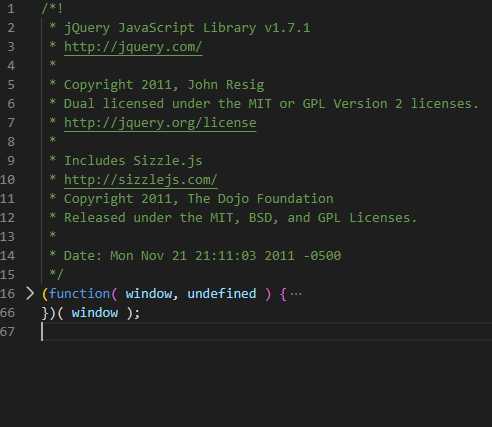The image size is (492, 427).
Task: Click the comment closing '*/' on line 15
Action: [56, 275]
